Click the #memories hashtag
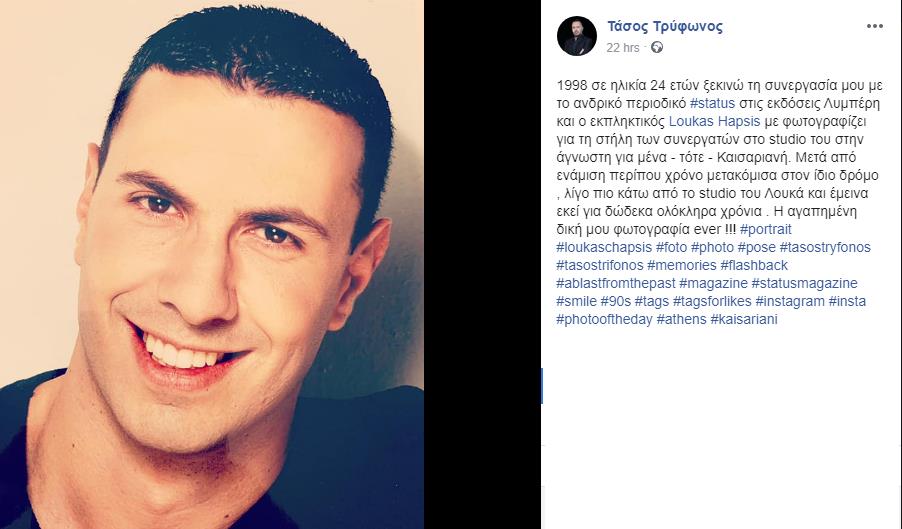The height and width of the screenshot is (529, 902). [x=682, y=265]
